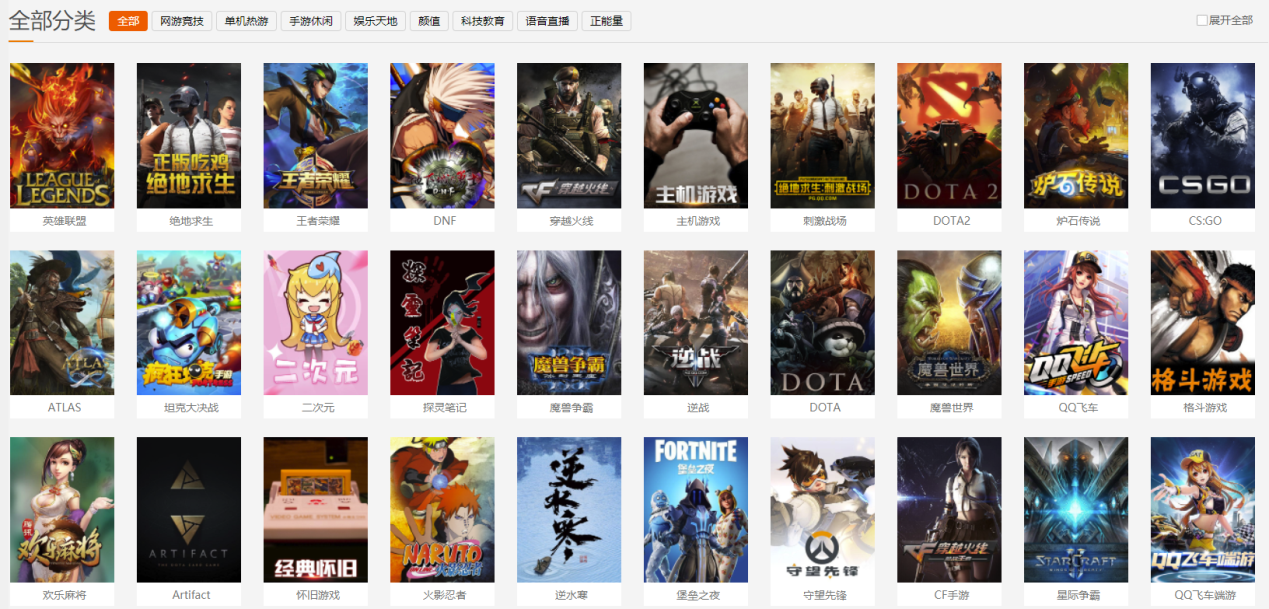Select the ATLAS pirate cover
The width and height of the screenshot is (1269, 609).
point(62,323)
